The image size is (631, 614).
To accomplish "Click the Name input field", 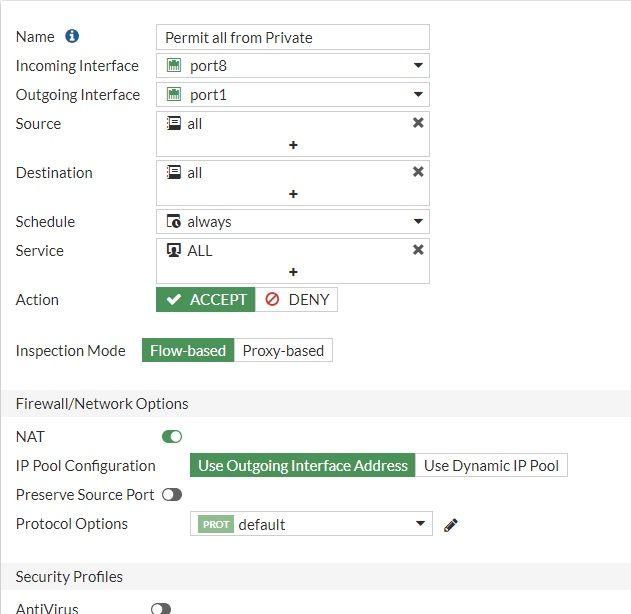I will 293,38.
